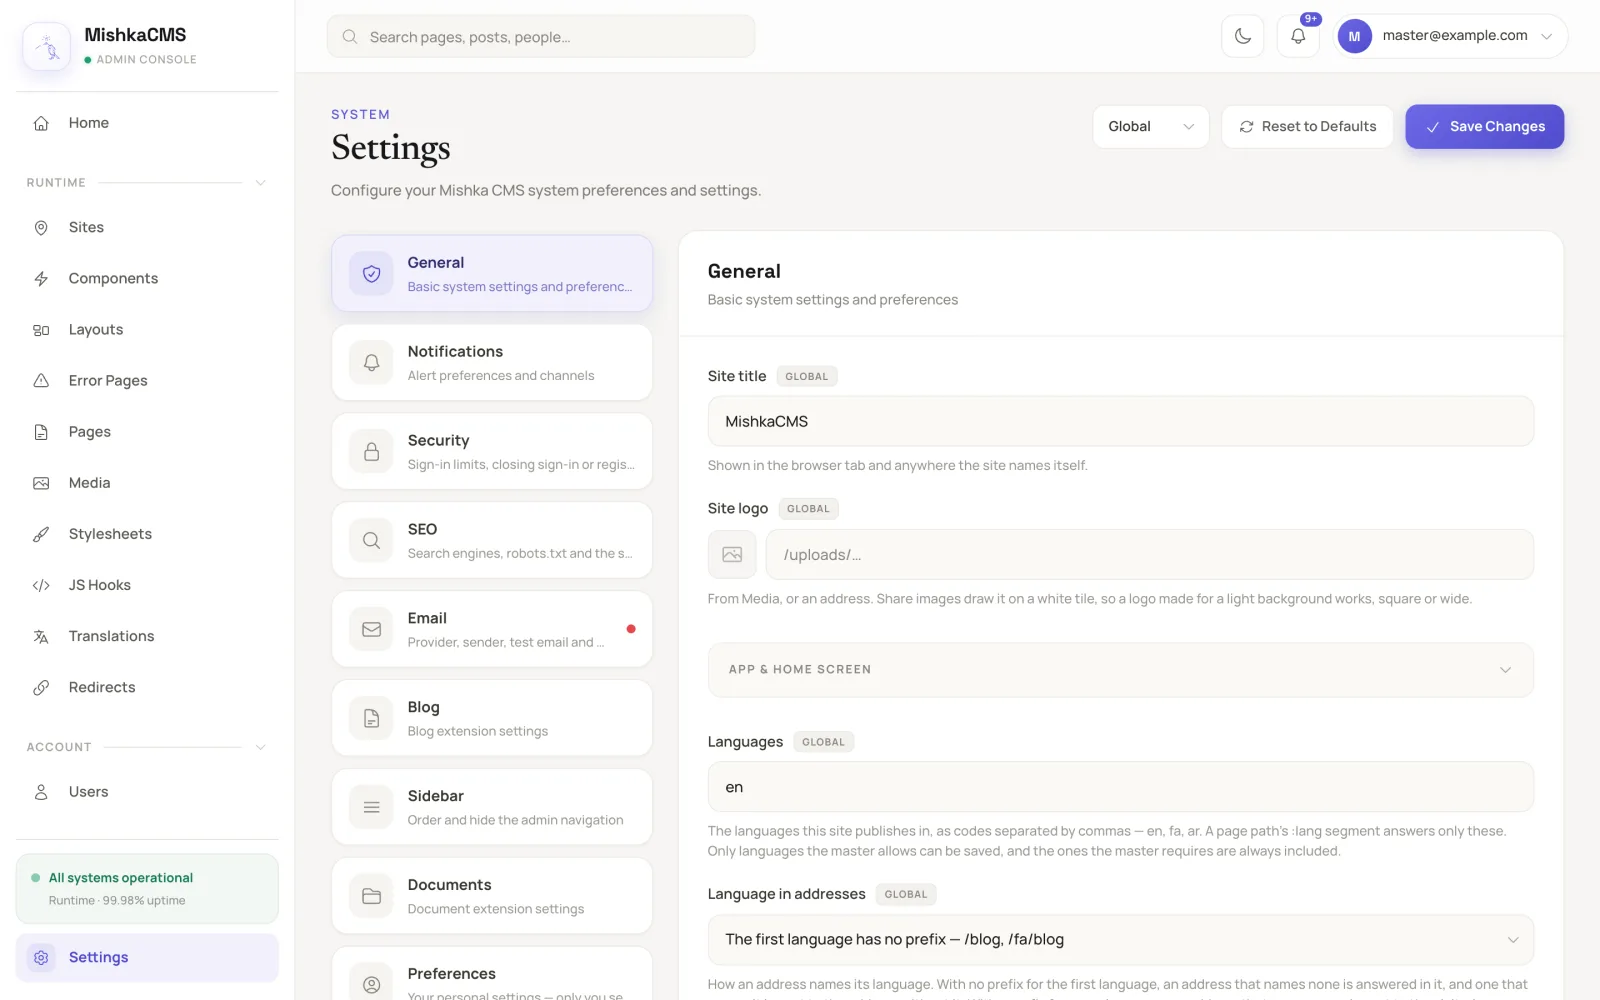The image size is (1600, 1000).
Task: Click the Stylesheets brush icon
Action: [x=41, y=534]
